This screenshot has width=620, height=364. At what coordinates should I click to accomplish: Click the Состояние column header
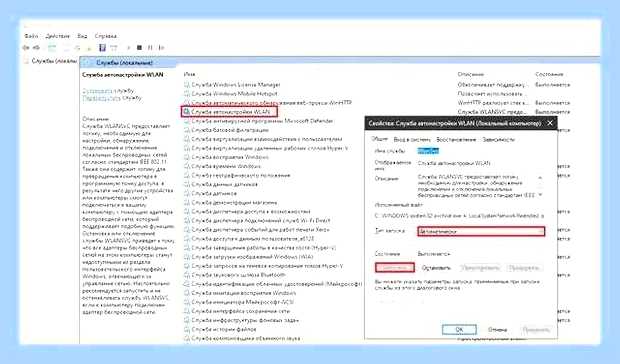[x=549, y=74]
